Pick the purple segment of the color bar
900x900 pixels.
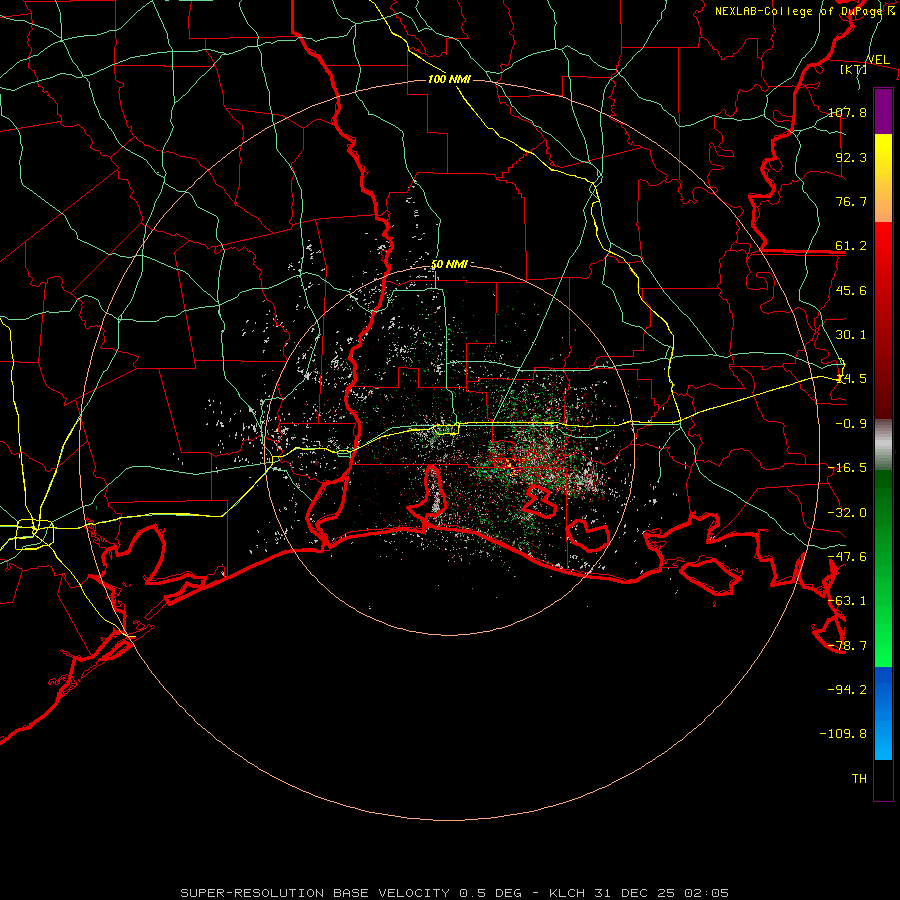883,112
